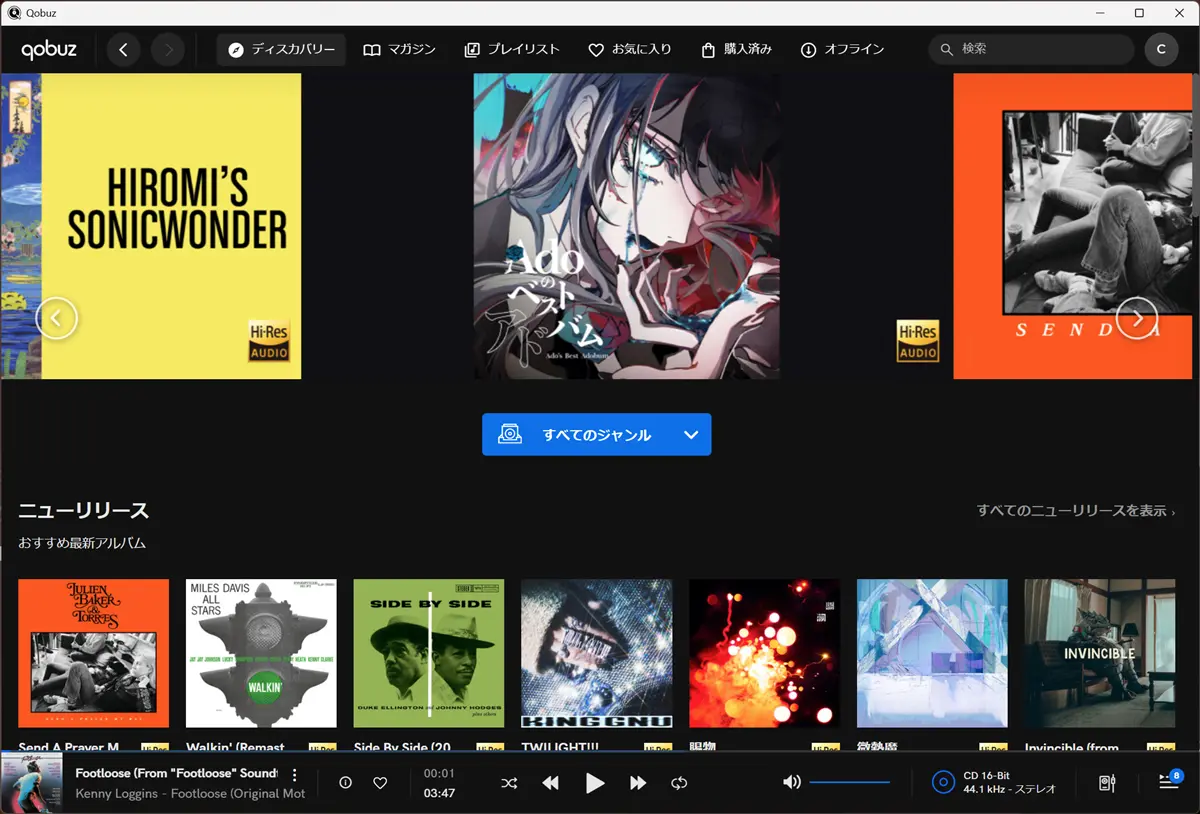Click the playback progress bar above the player
This screenshot has height=814, width=1200.
(600, 750)
